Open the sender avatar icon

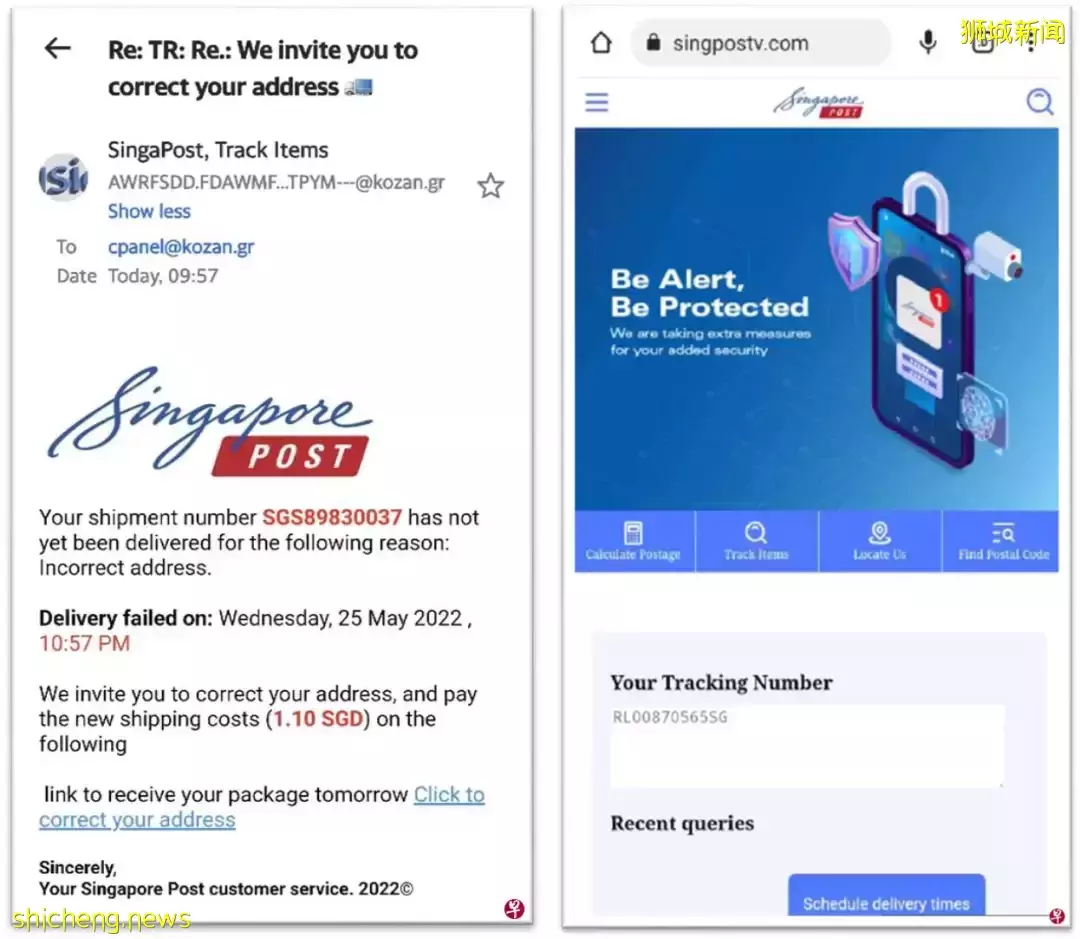tap(63, 178)
